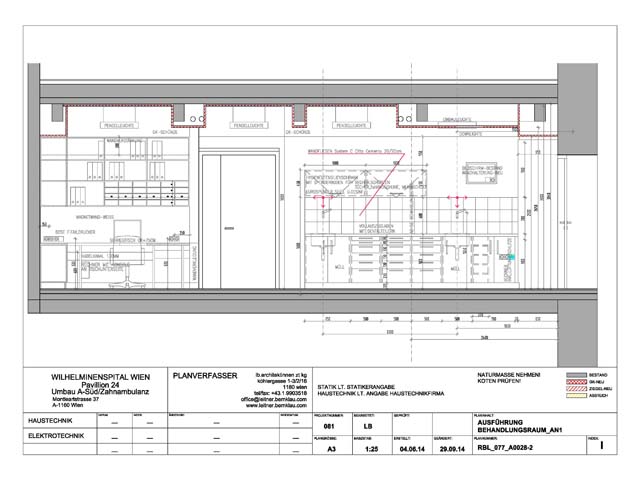The image size is (640, 480).
Task: Click the grey BESTAND legend swatch
Action: click(x=576, y=375)
